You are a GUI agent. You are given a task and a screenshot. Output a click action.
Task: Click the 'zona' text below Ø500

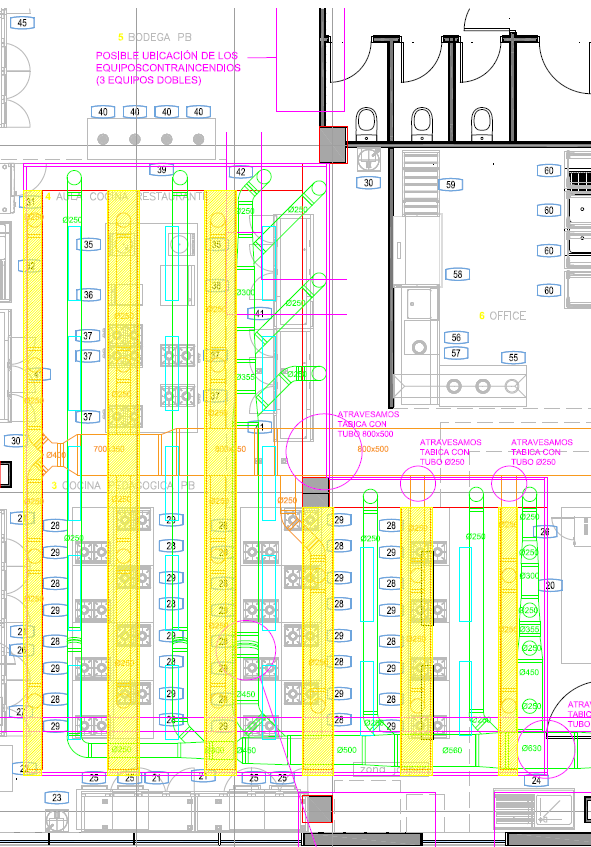point(373,769)
